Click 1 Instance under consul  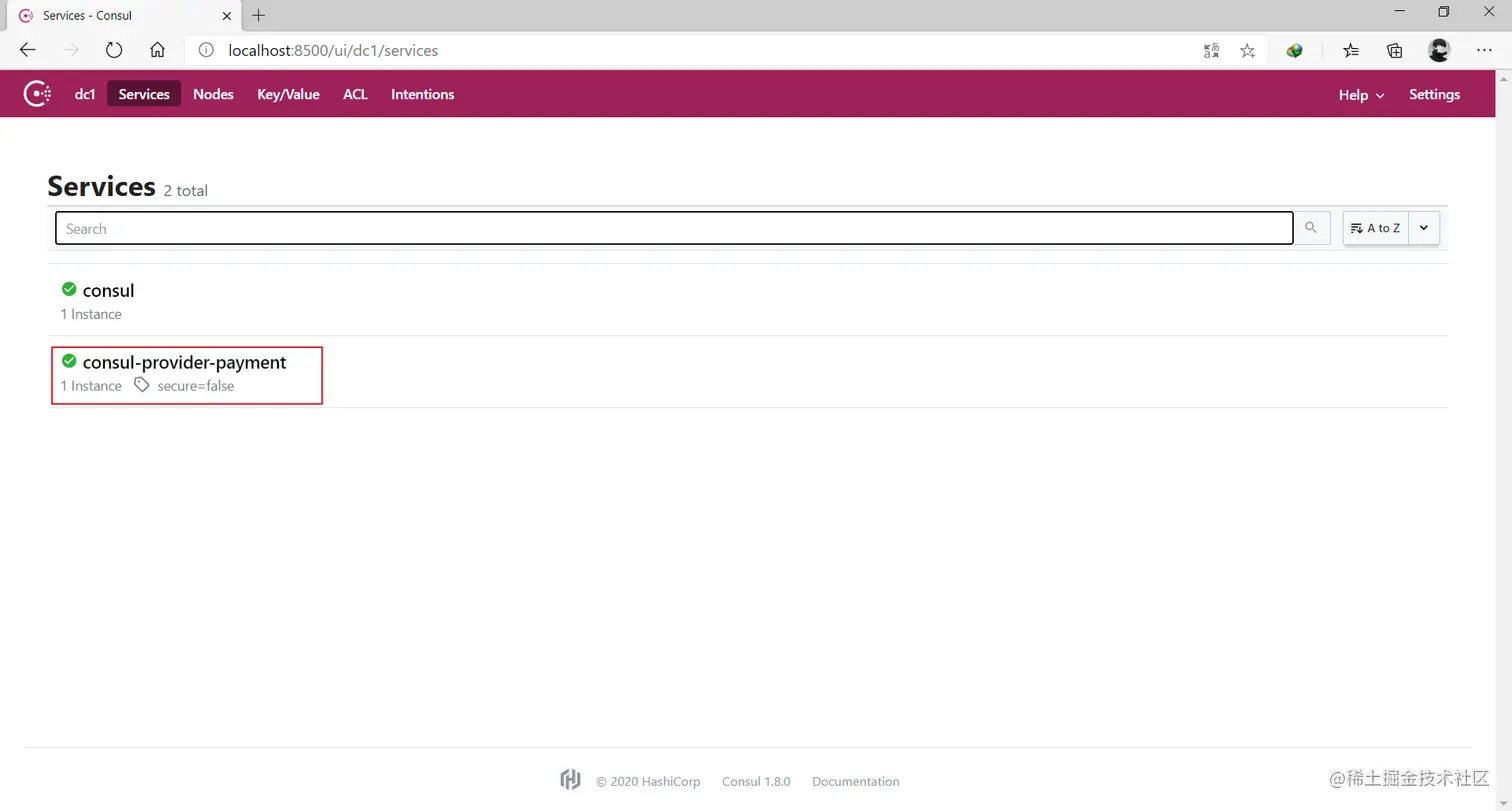click(x=91, y=314)
